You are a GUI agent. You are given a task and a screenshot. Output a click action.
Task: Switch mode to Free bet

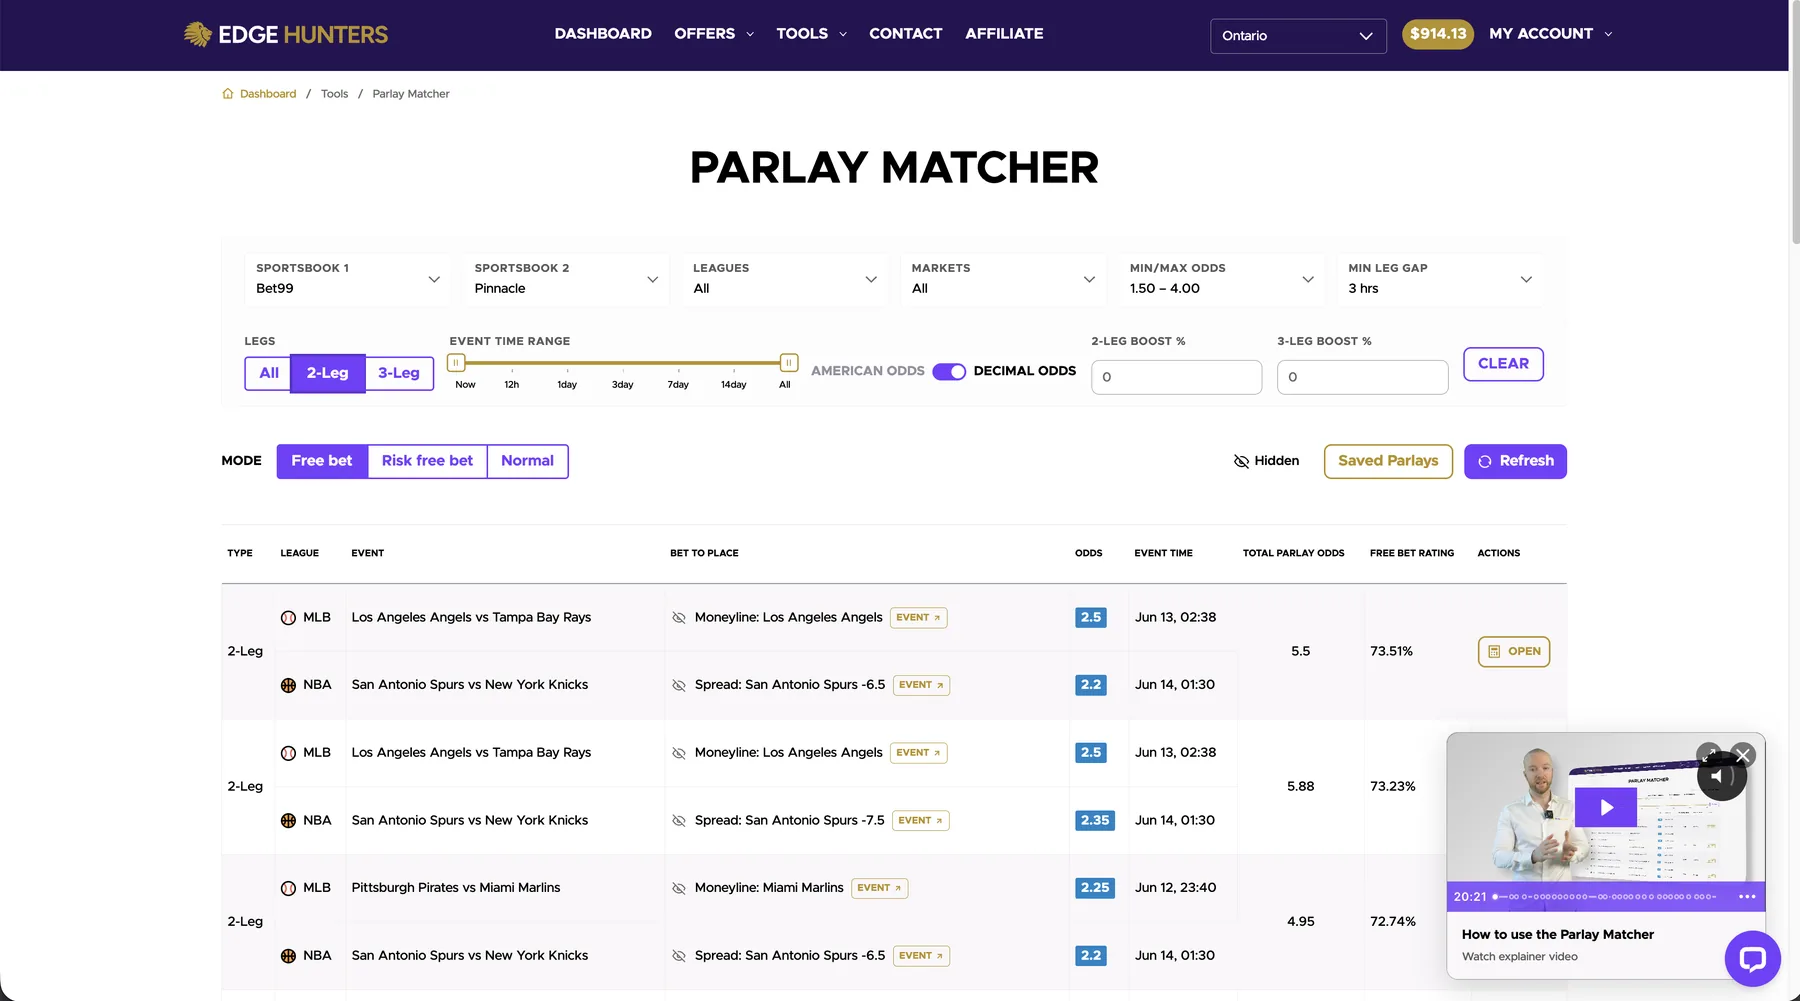point(322,461)
